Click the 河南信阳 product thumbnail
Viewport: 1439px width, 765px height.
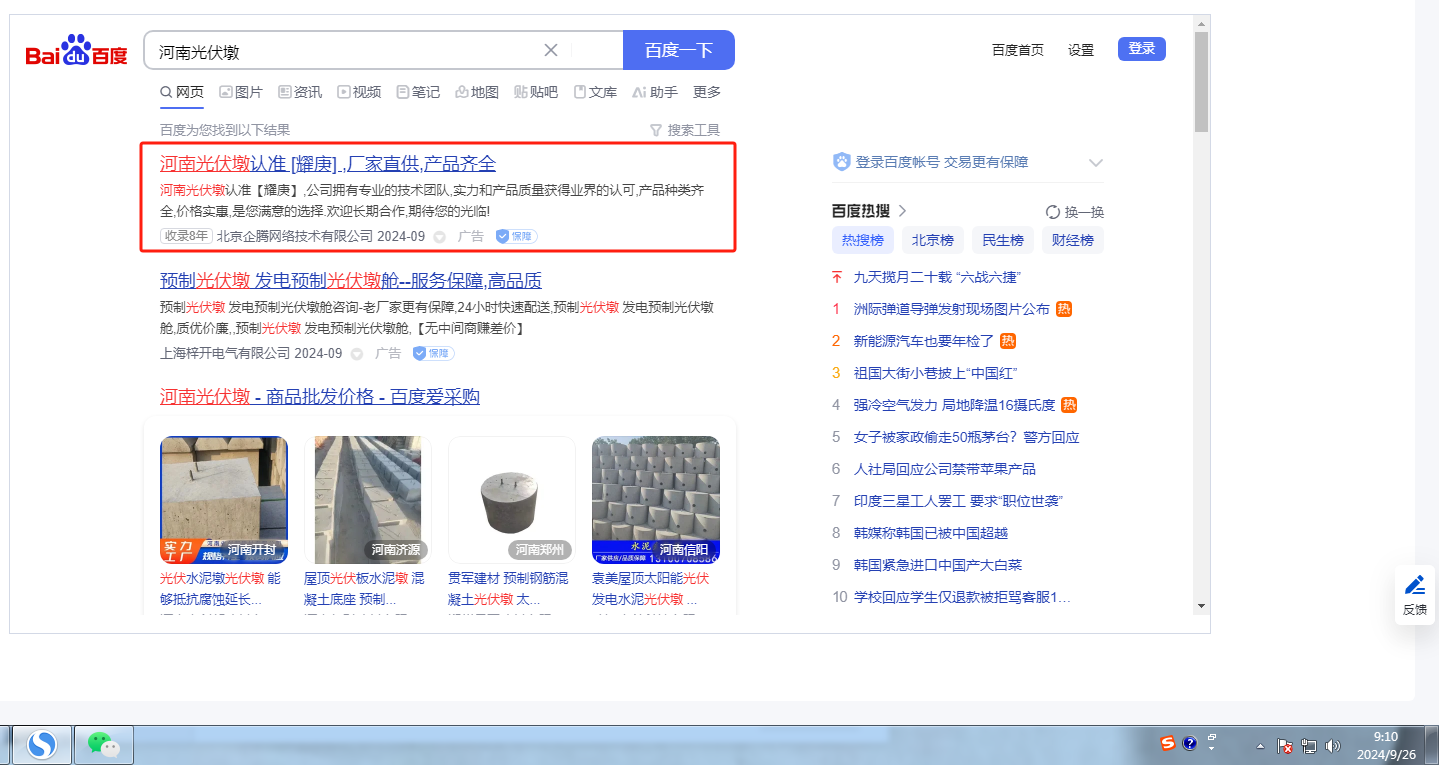[656, 500]
